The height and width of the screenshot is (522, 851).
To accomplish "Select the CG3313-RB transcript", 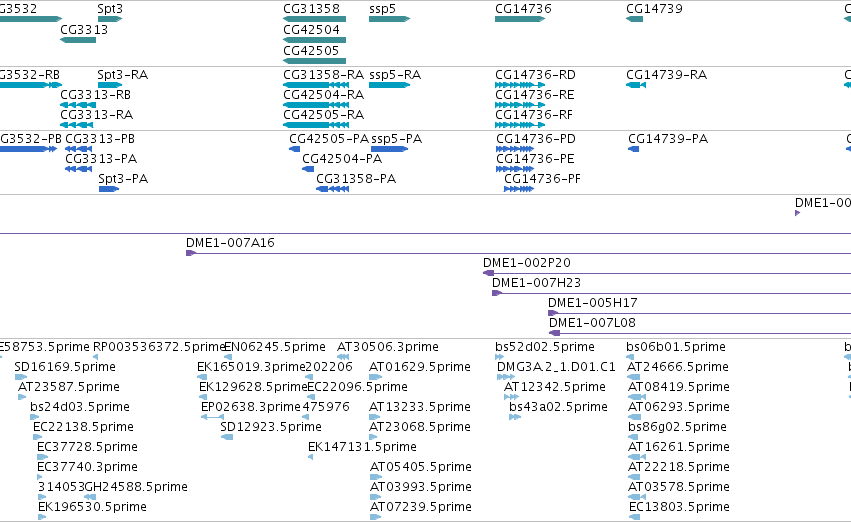I will coord(78,105).
